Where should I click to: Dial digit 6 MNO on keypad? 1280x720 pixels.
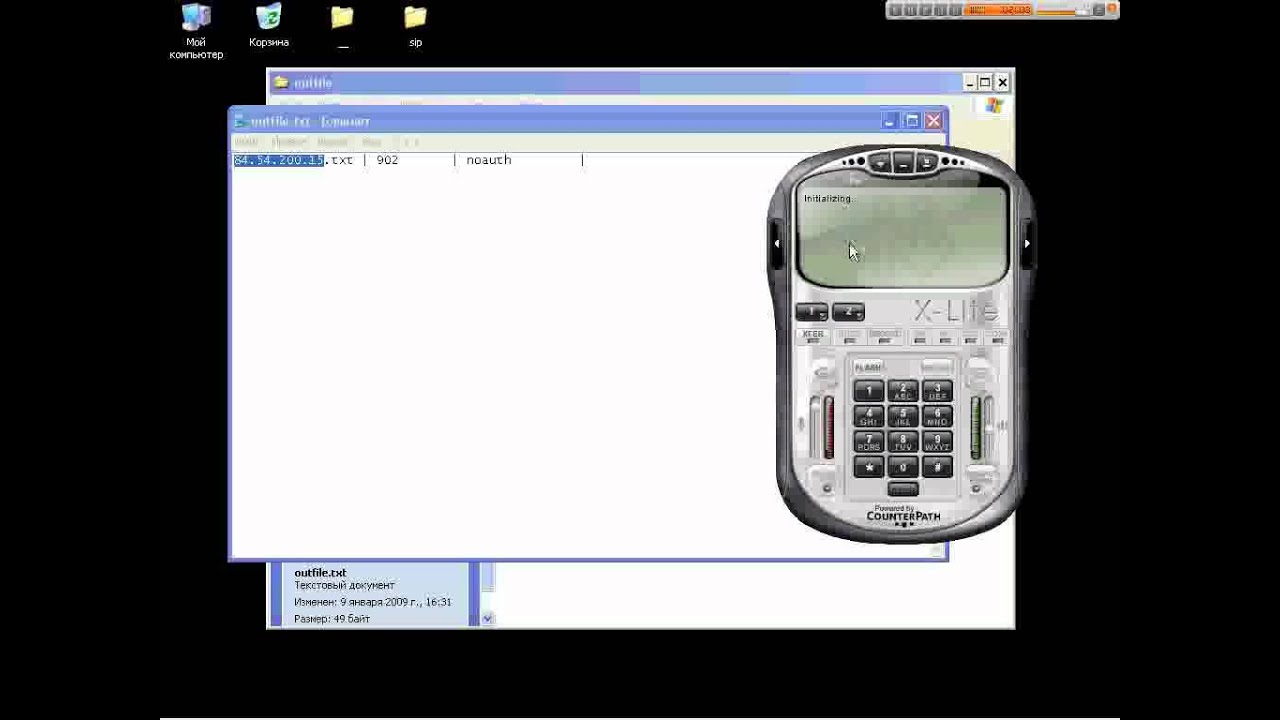938,415
